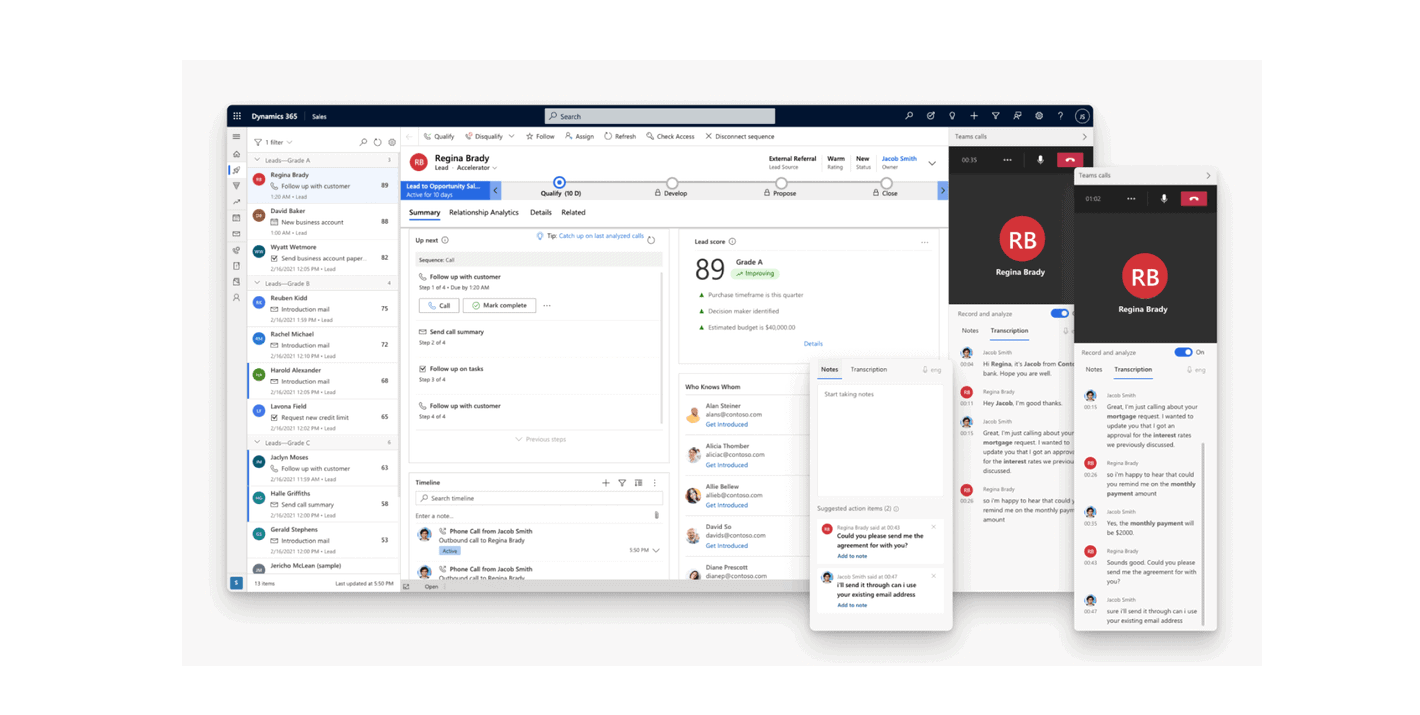
Task: Click the Timeline filter funnel icon
Action: click(622, 483)
